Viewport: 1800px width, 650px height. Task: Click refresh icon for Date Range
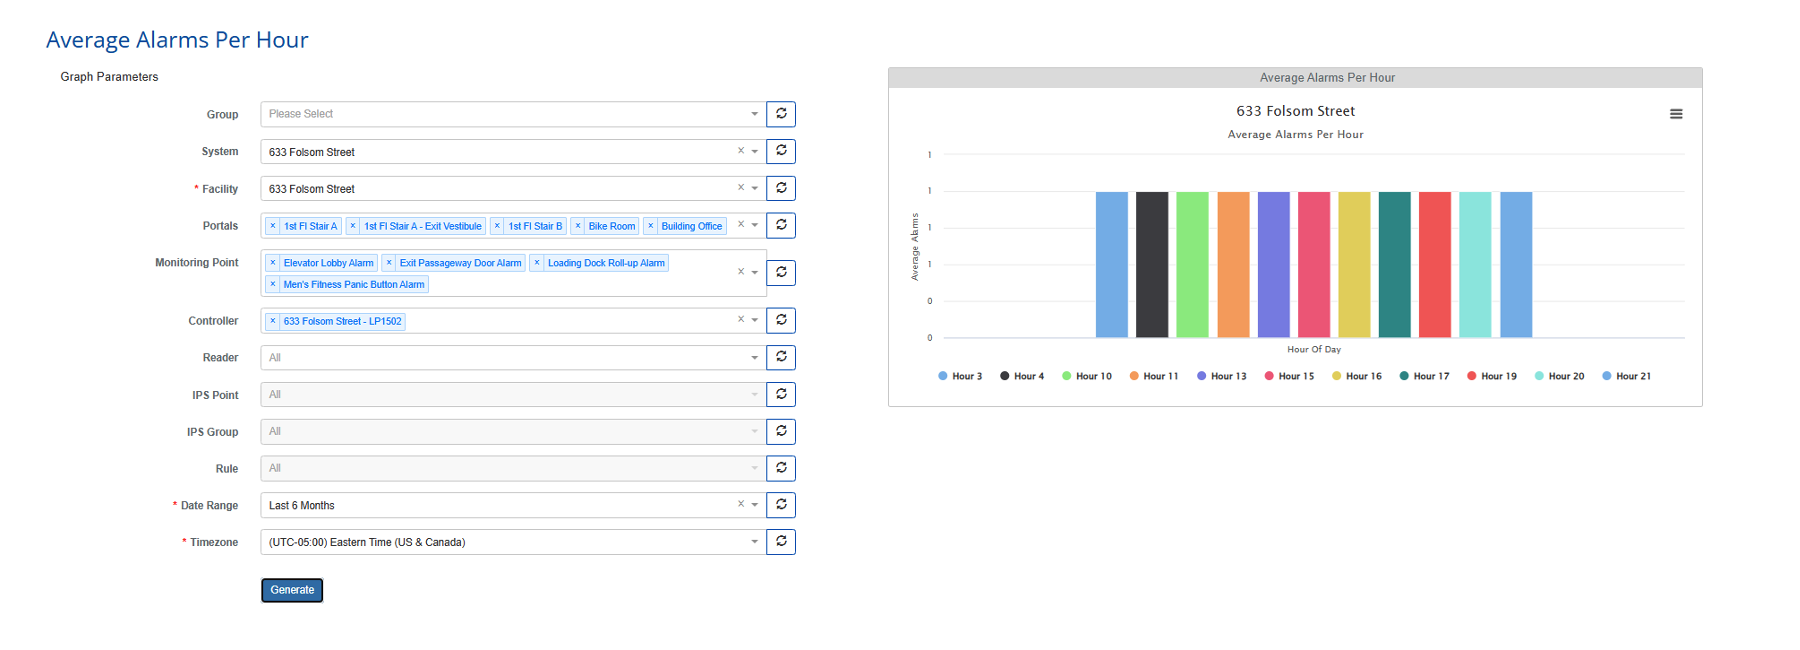[781, 505]
